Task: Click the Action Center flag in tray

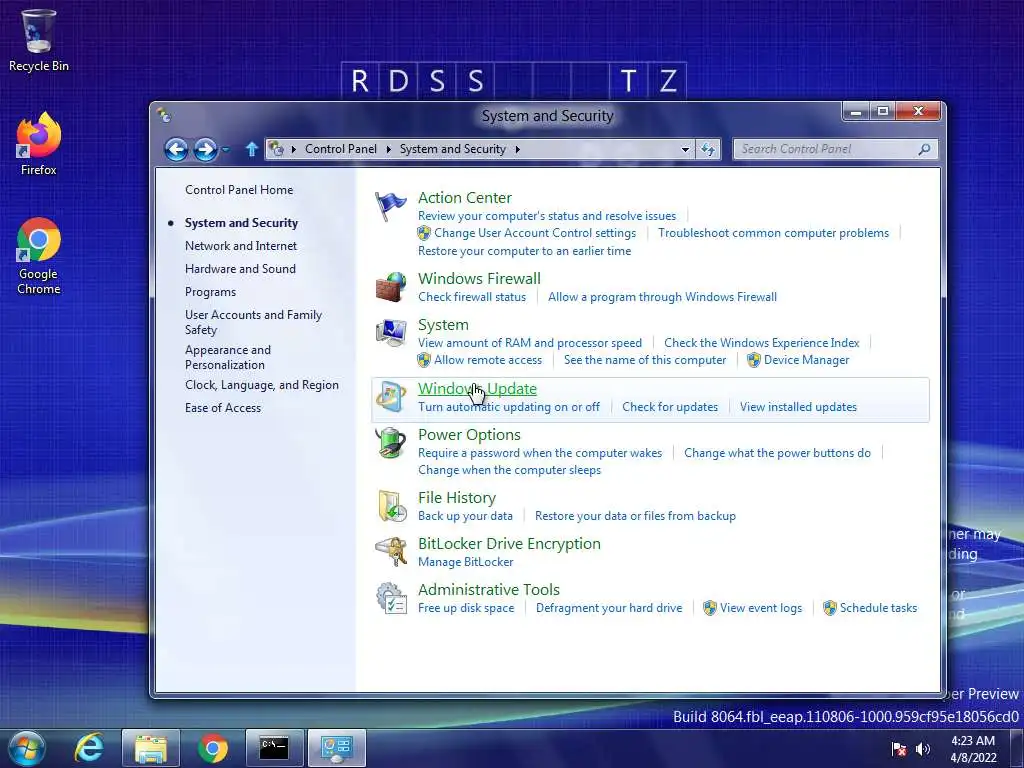Action: [x=899, y=749]
